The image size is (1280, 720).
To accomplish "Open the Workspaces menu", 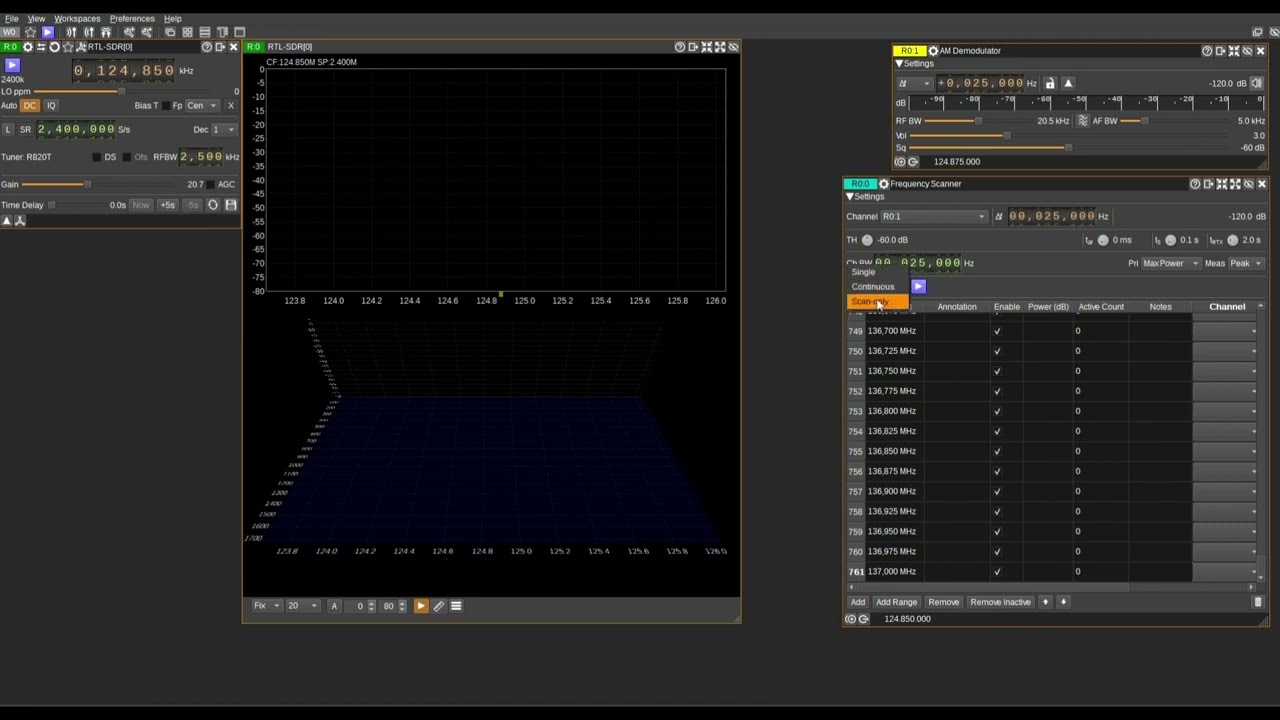I will coord(77,19).
